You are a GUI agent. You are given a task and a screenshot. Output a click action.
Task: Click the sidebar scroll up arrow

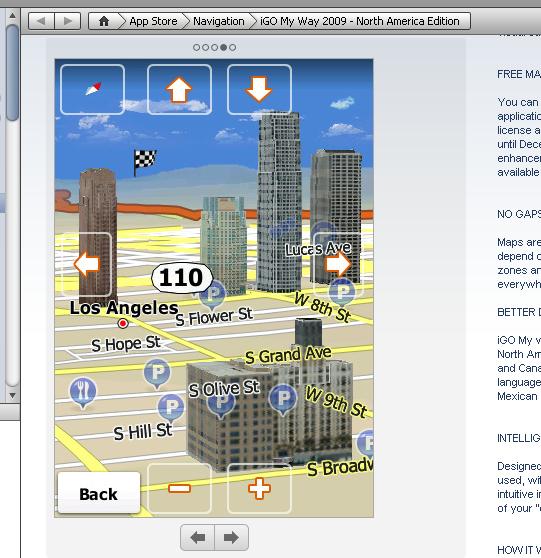[x=12, y=15]
